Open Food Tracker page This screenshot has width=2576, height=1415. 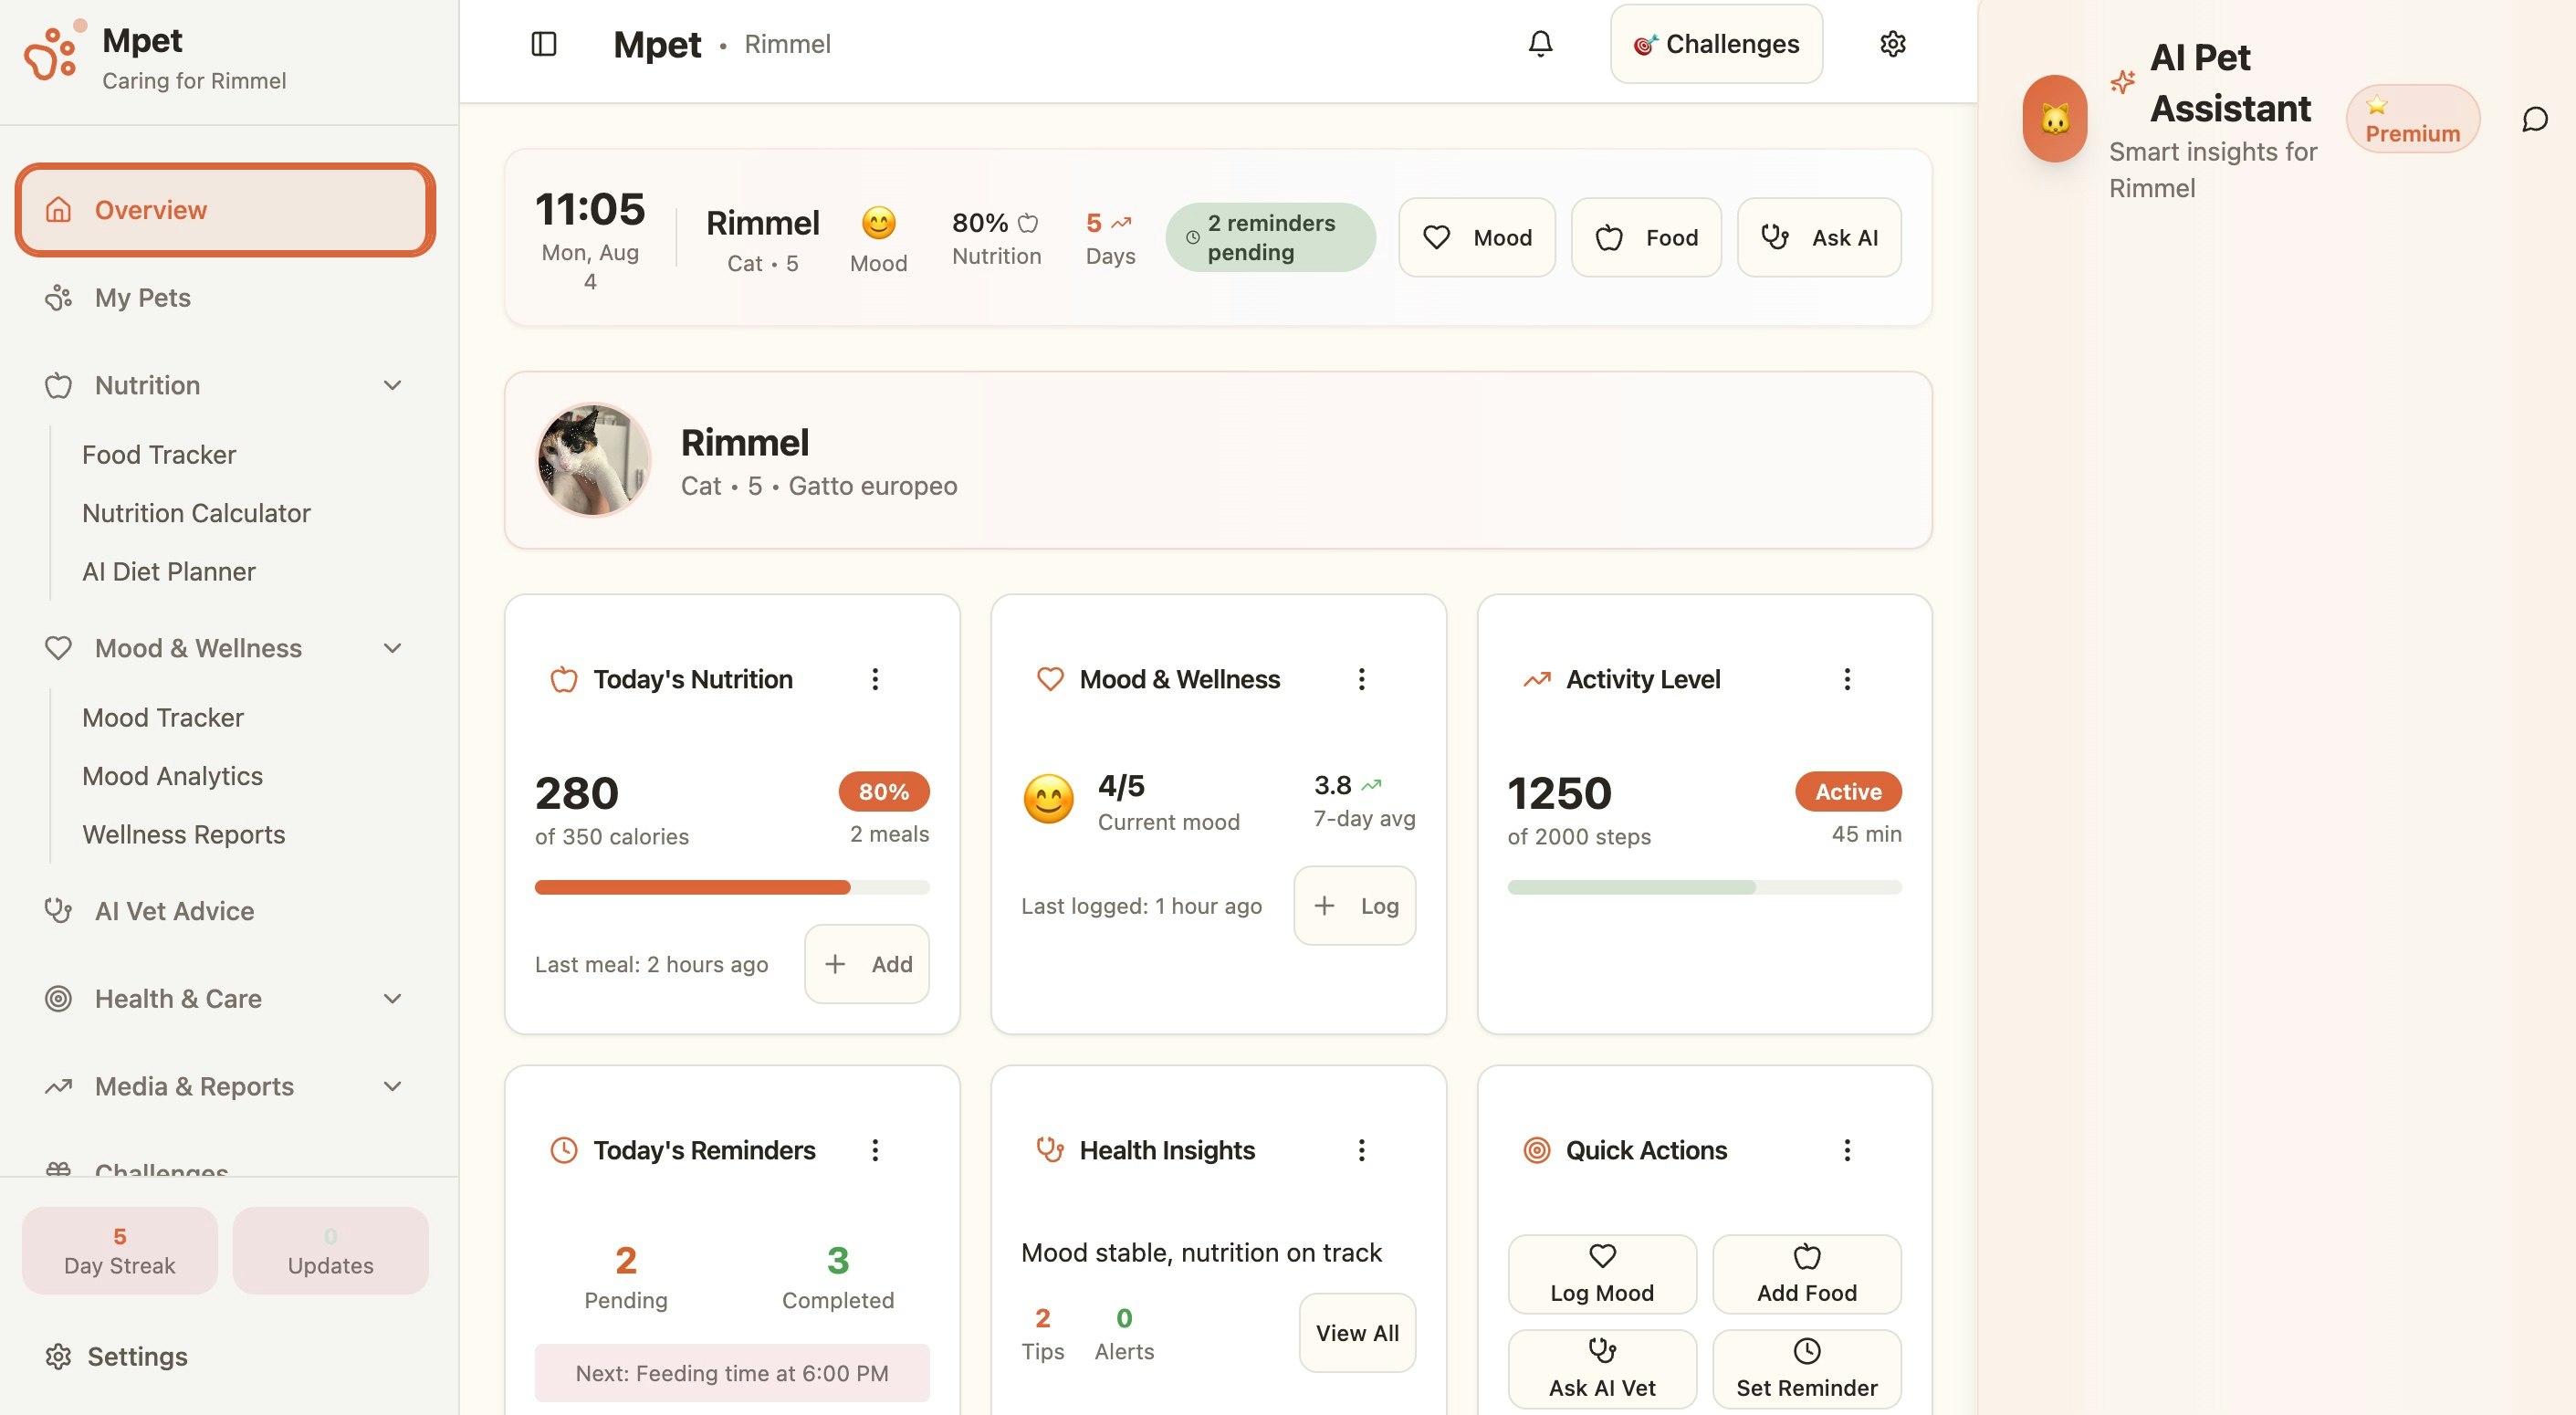click(159, 455)
